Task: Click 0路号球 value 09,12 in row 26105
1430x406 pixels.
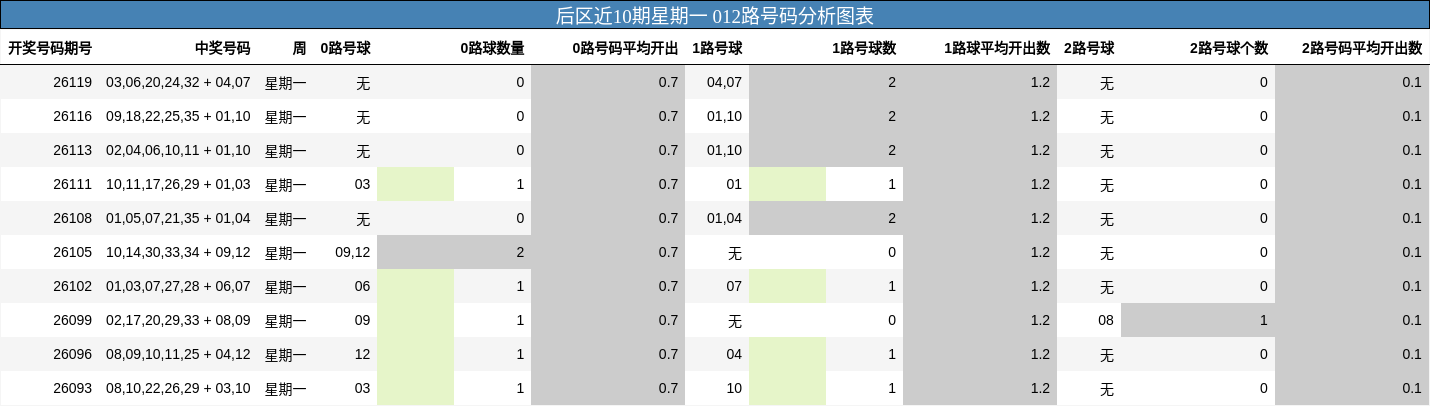Action: (353, 252)
